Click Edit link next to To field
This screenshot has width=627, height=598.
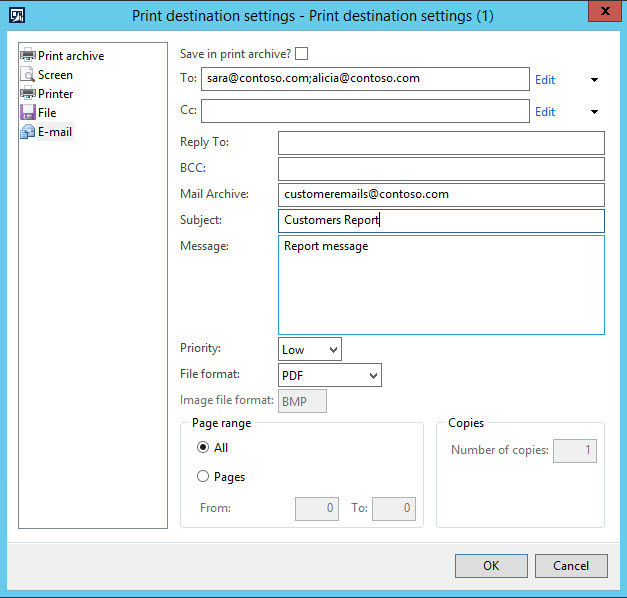[x=545, y=80]
